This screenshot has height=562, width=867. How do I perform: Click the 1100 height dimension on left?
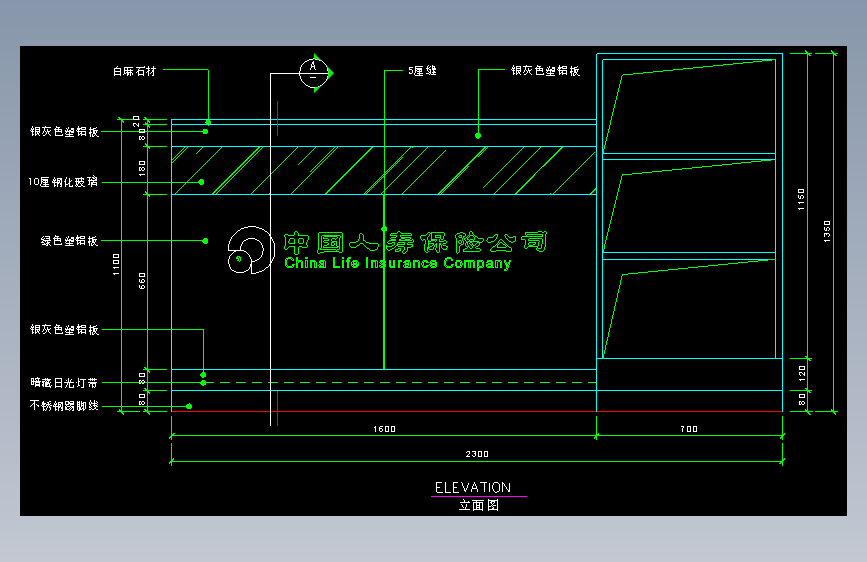coord(116,264)
